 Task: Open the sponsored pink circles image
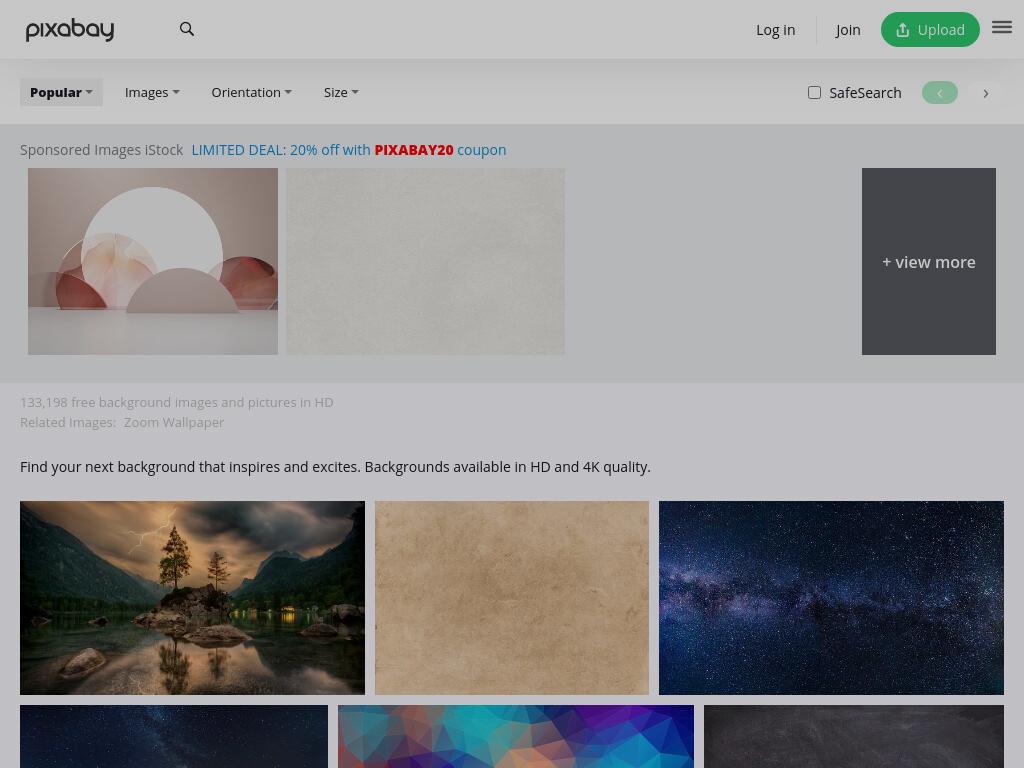coord(153,262)
